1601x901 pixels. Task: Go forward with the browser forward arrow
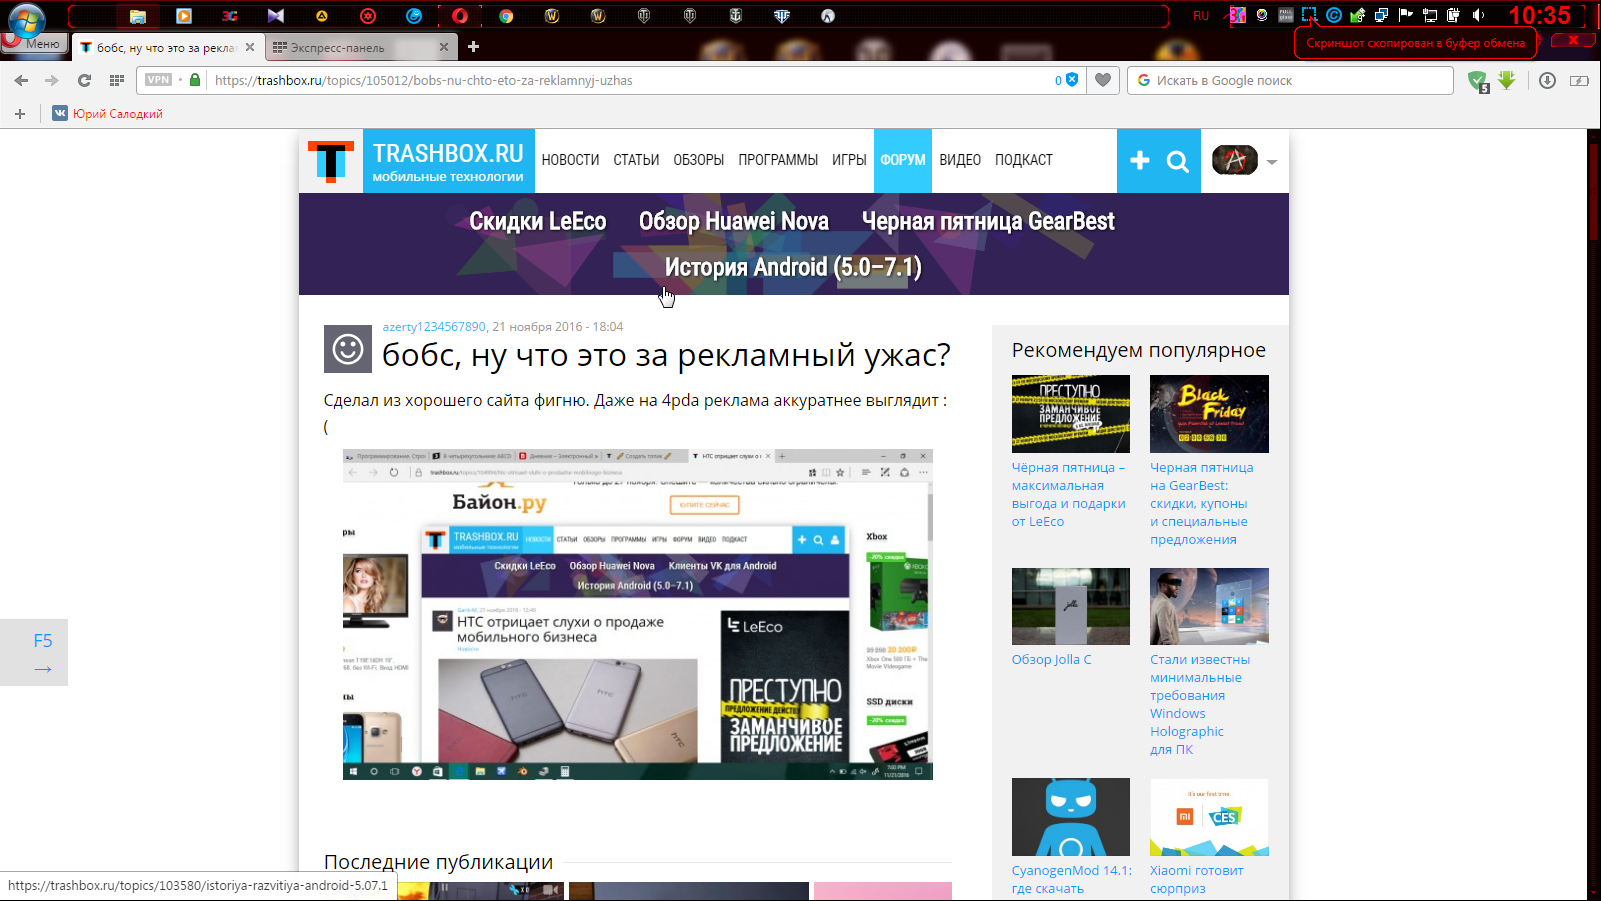(52, 80)
